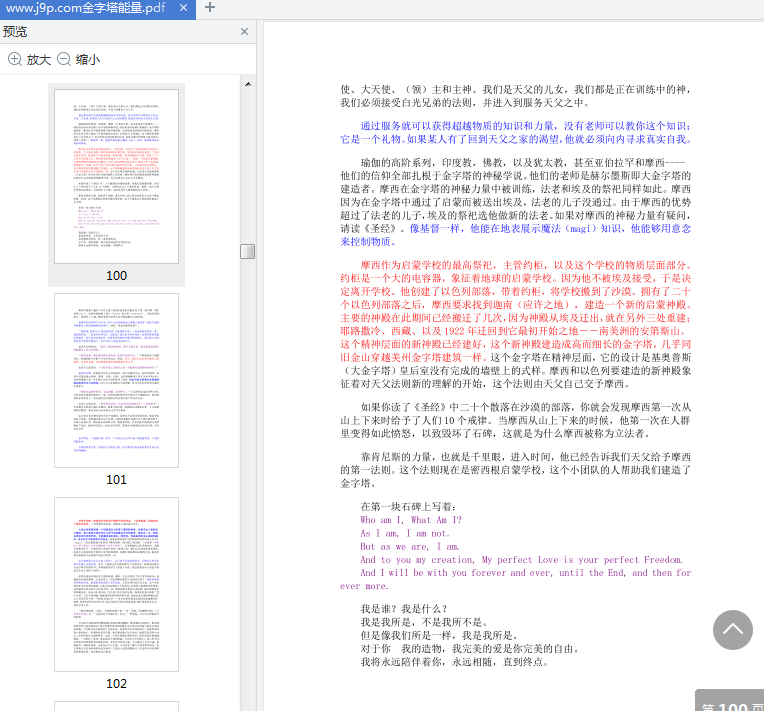The image size is (764, 711).
Task: Close the 预览 preview panel
Action: click(245, 32)
